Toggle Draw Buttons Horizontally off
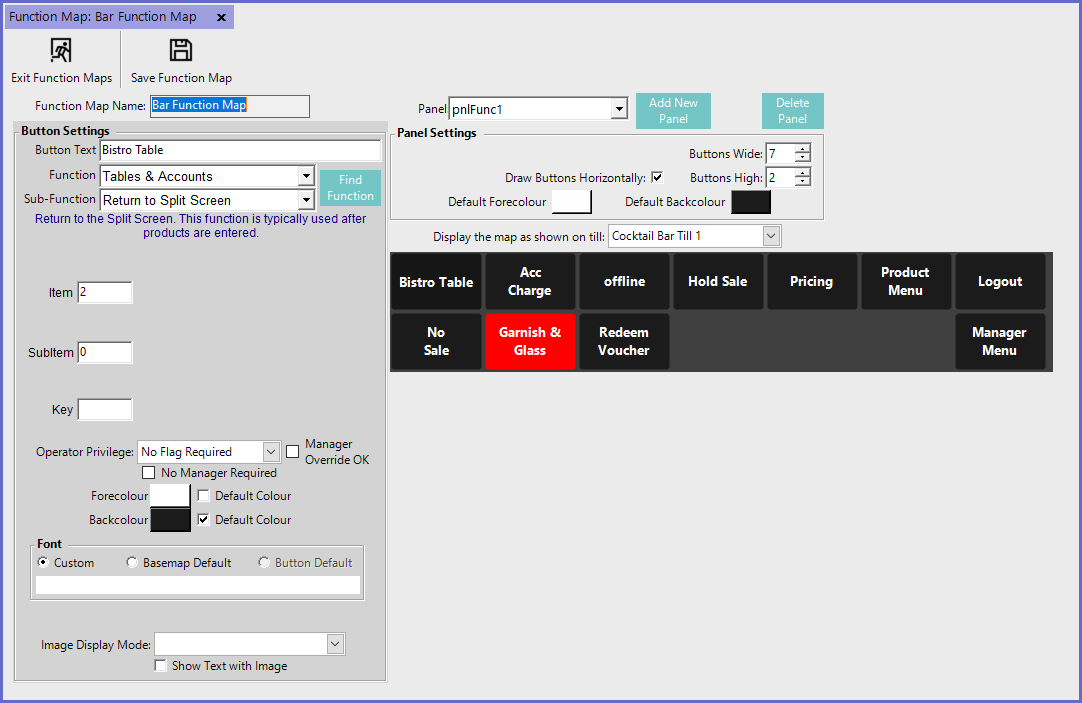Viewport: 1082px width, 703px height. [657, 176]
